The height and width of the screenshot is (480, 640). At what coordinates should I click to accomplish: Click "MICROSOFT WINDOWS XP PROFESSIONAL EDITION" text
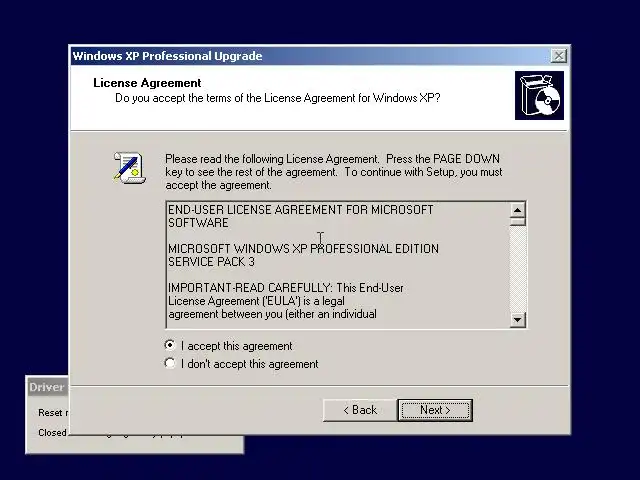303,249
